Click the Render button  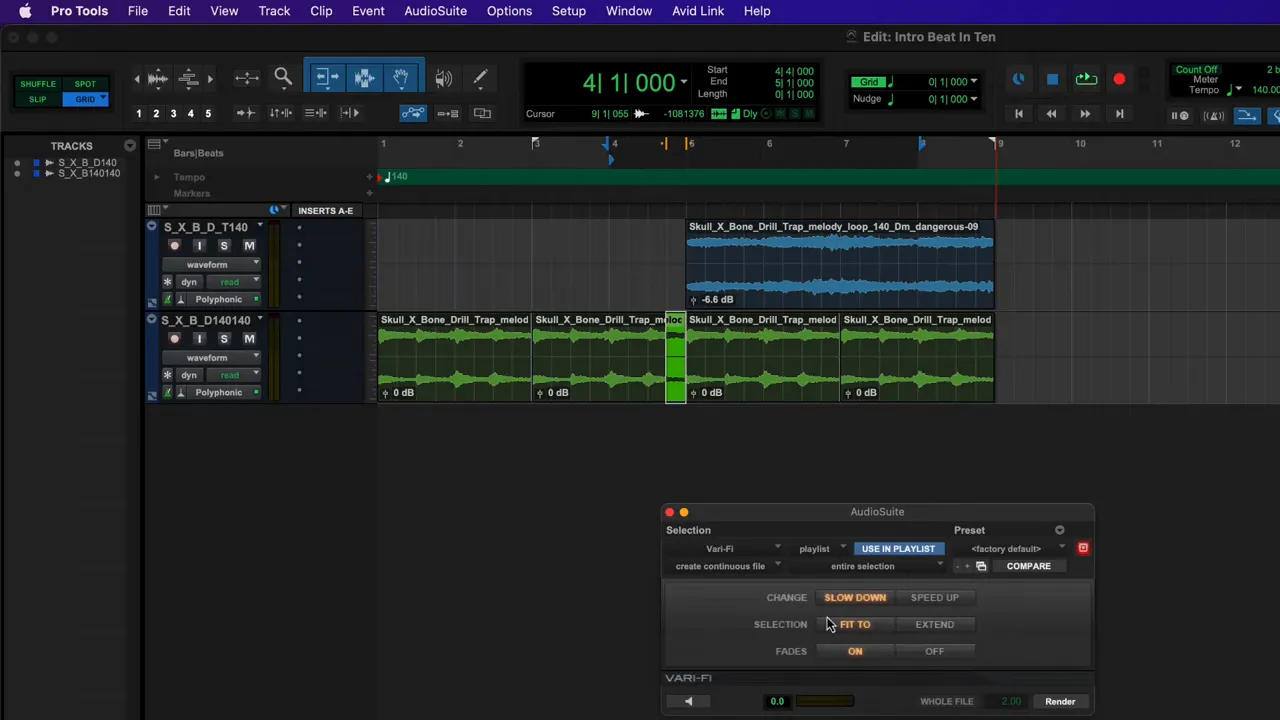tap(1060, 701)
